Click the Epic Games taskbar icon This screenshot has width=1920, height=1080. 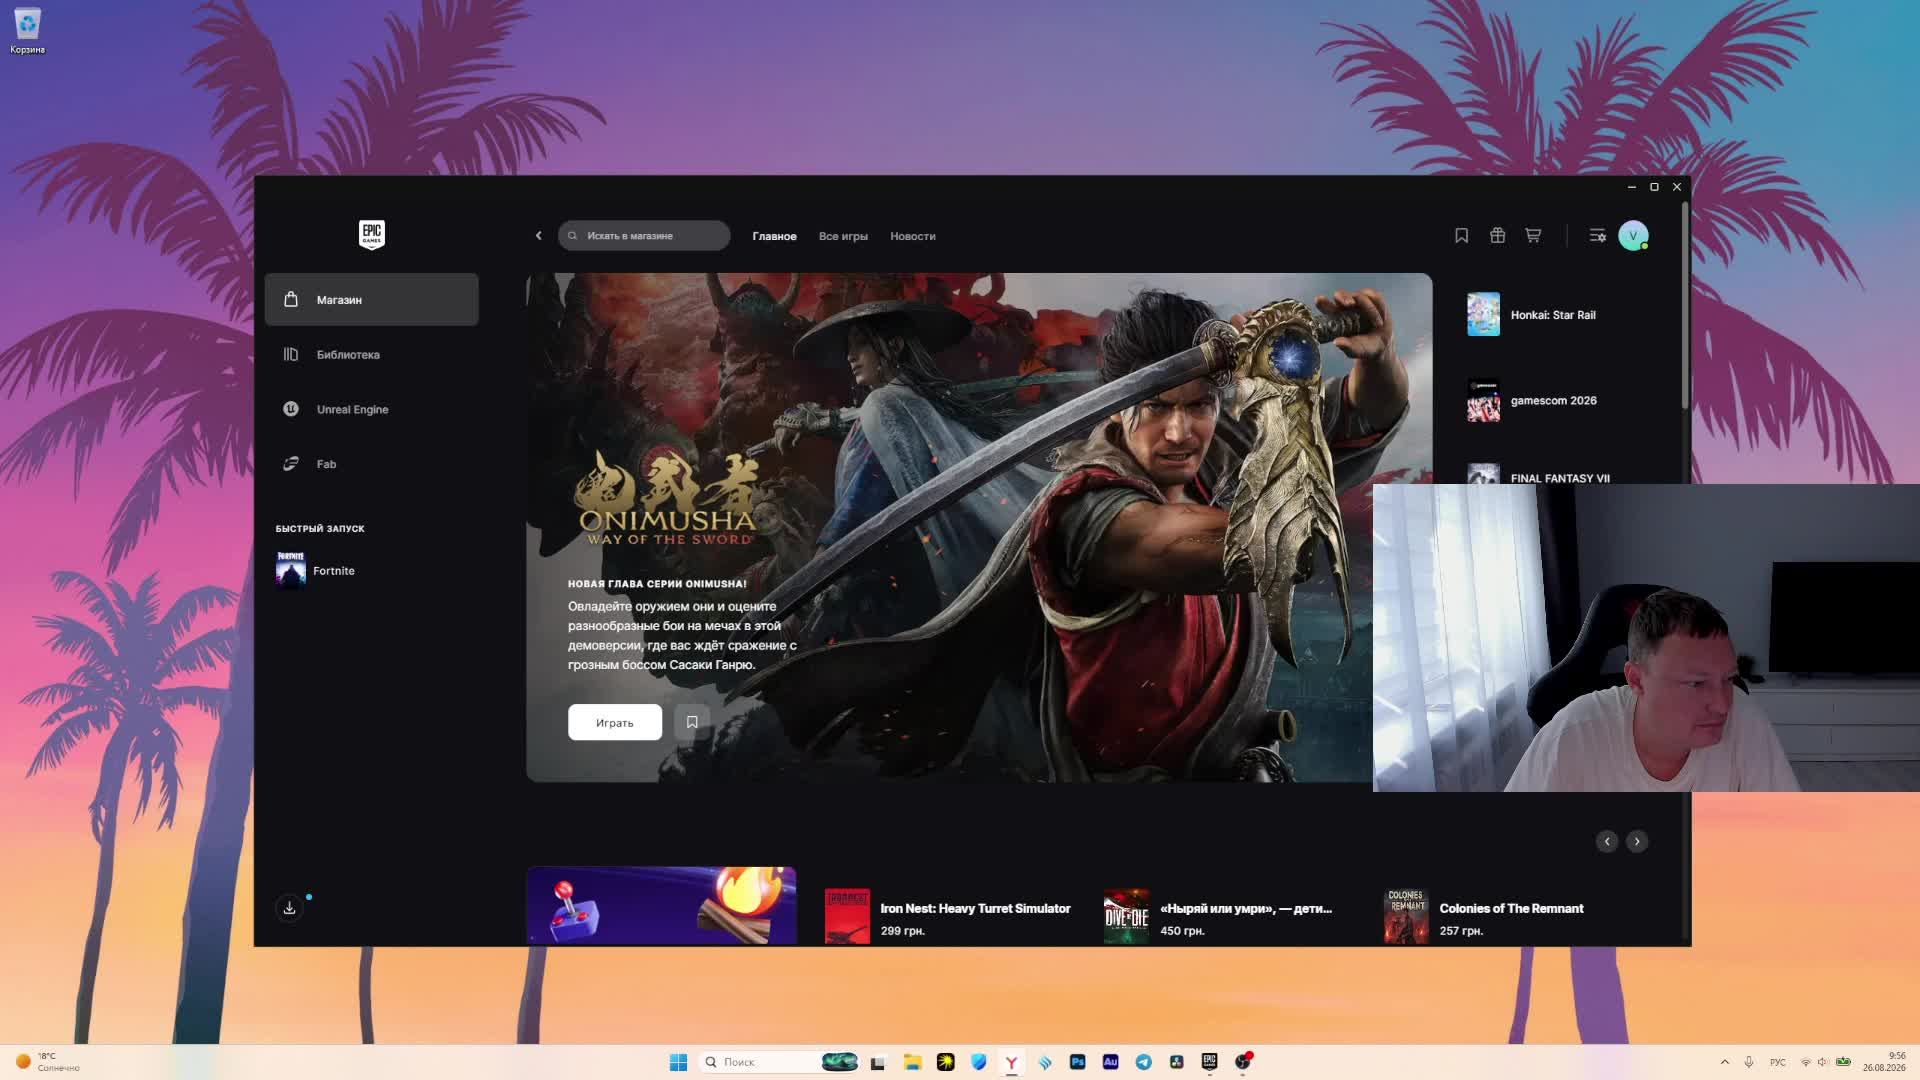[x=1209, y=1062]
